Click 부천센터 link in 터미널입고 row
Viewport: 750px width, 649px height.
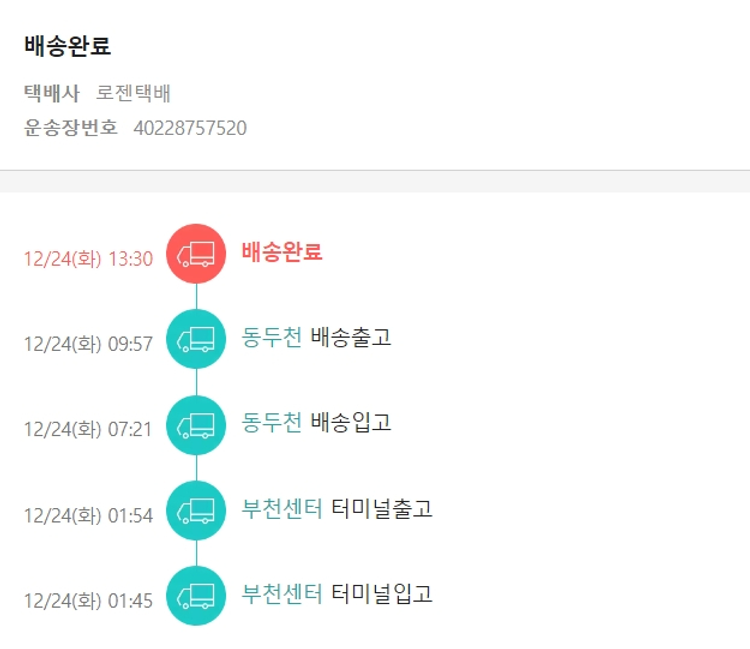point(282,594)
